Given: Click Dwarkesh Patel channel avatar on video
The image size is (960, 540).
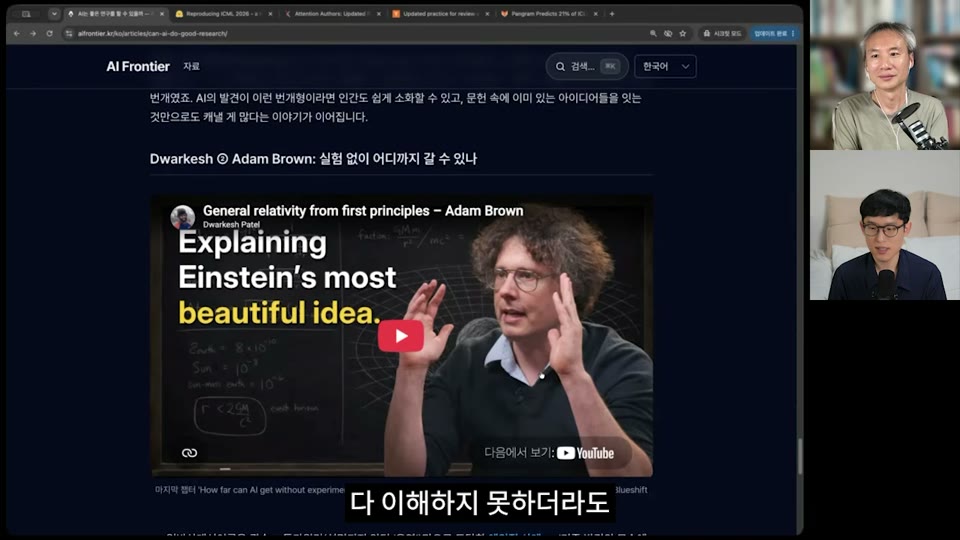Looking at the screenshot, I should click(x=182, y=217).
